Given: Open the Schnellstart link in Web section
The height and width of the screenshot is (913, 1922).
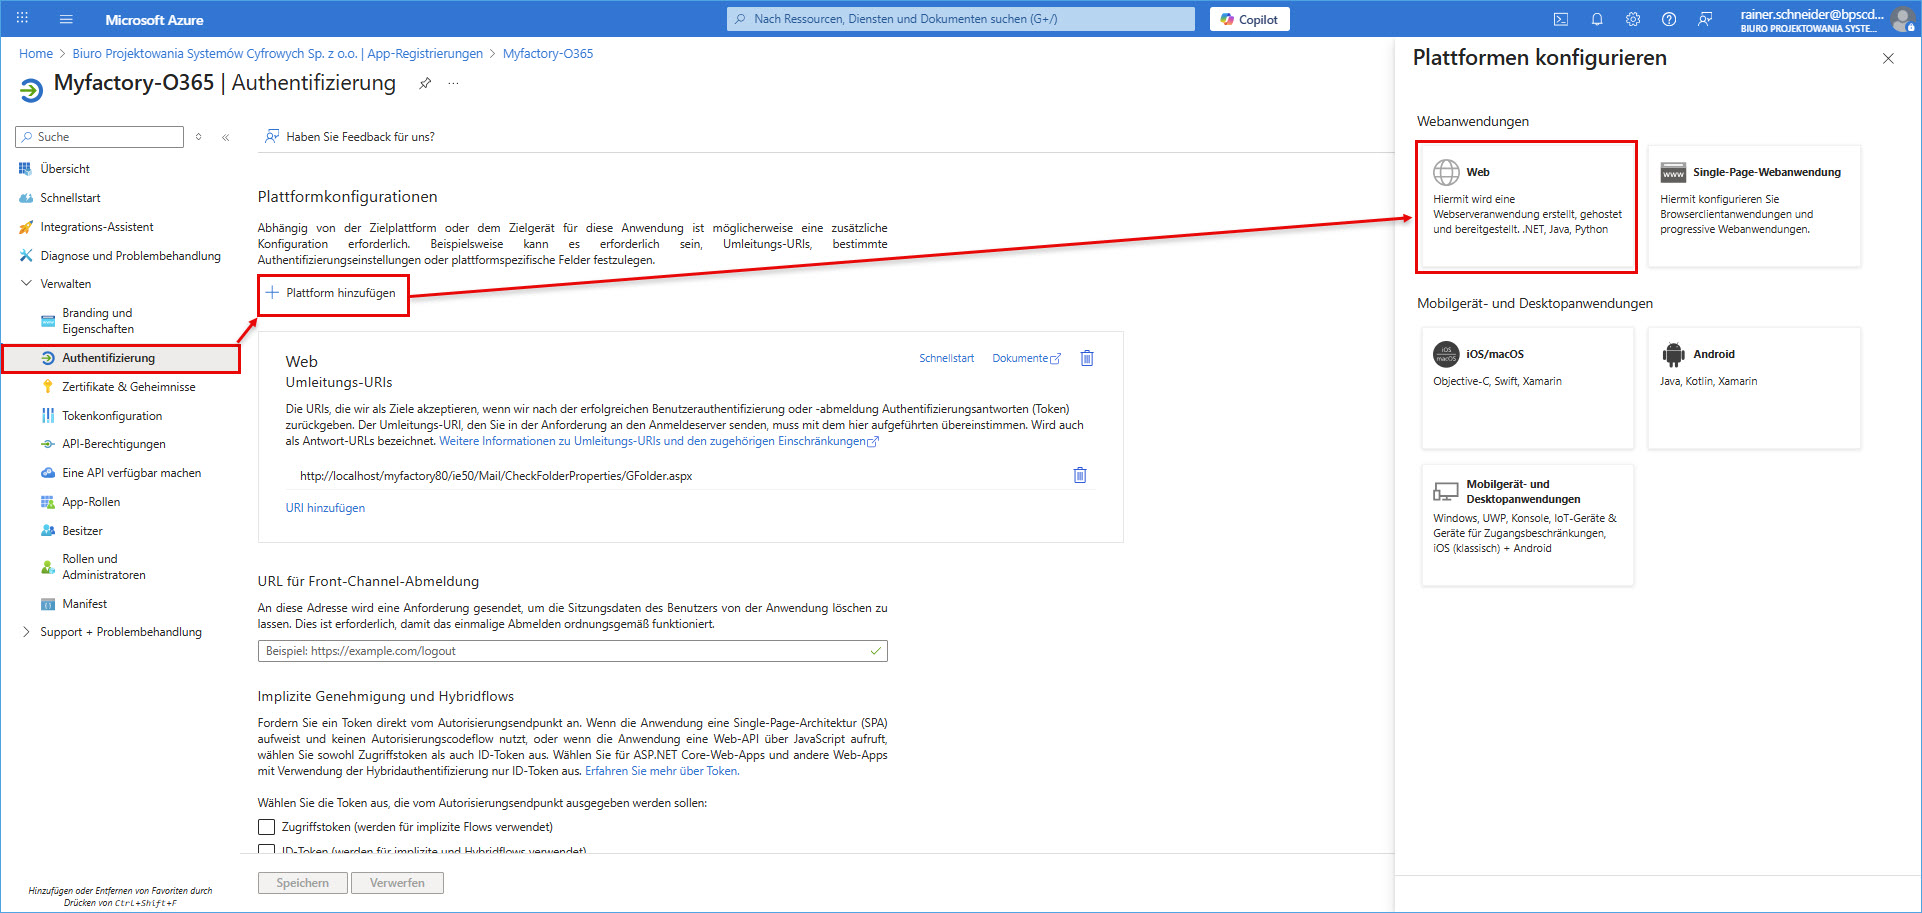Looking at the screenshot, I should tap(946, 358).
